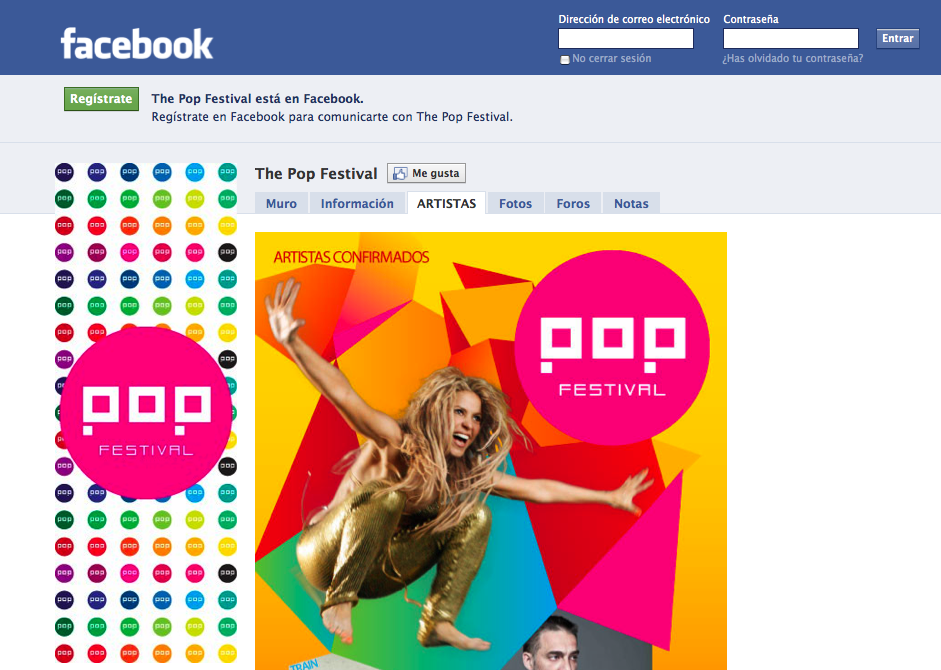941x670 pixels.
Task: Click the thumbs-up icon on Me gusta
Action: tap(400, 174)
